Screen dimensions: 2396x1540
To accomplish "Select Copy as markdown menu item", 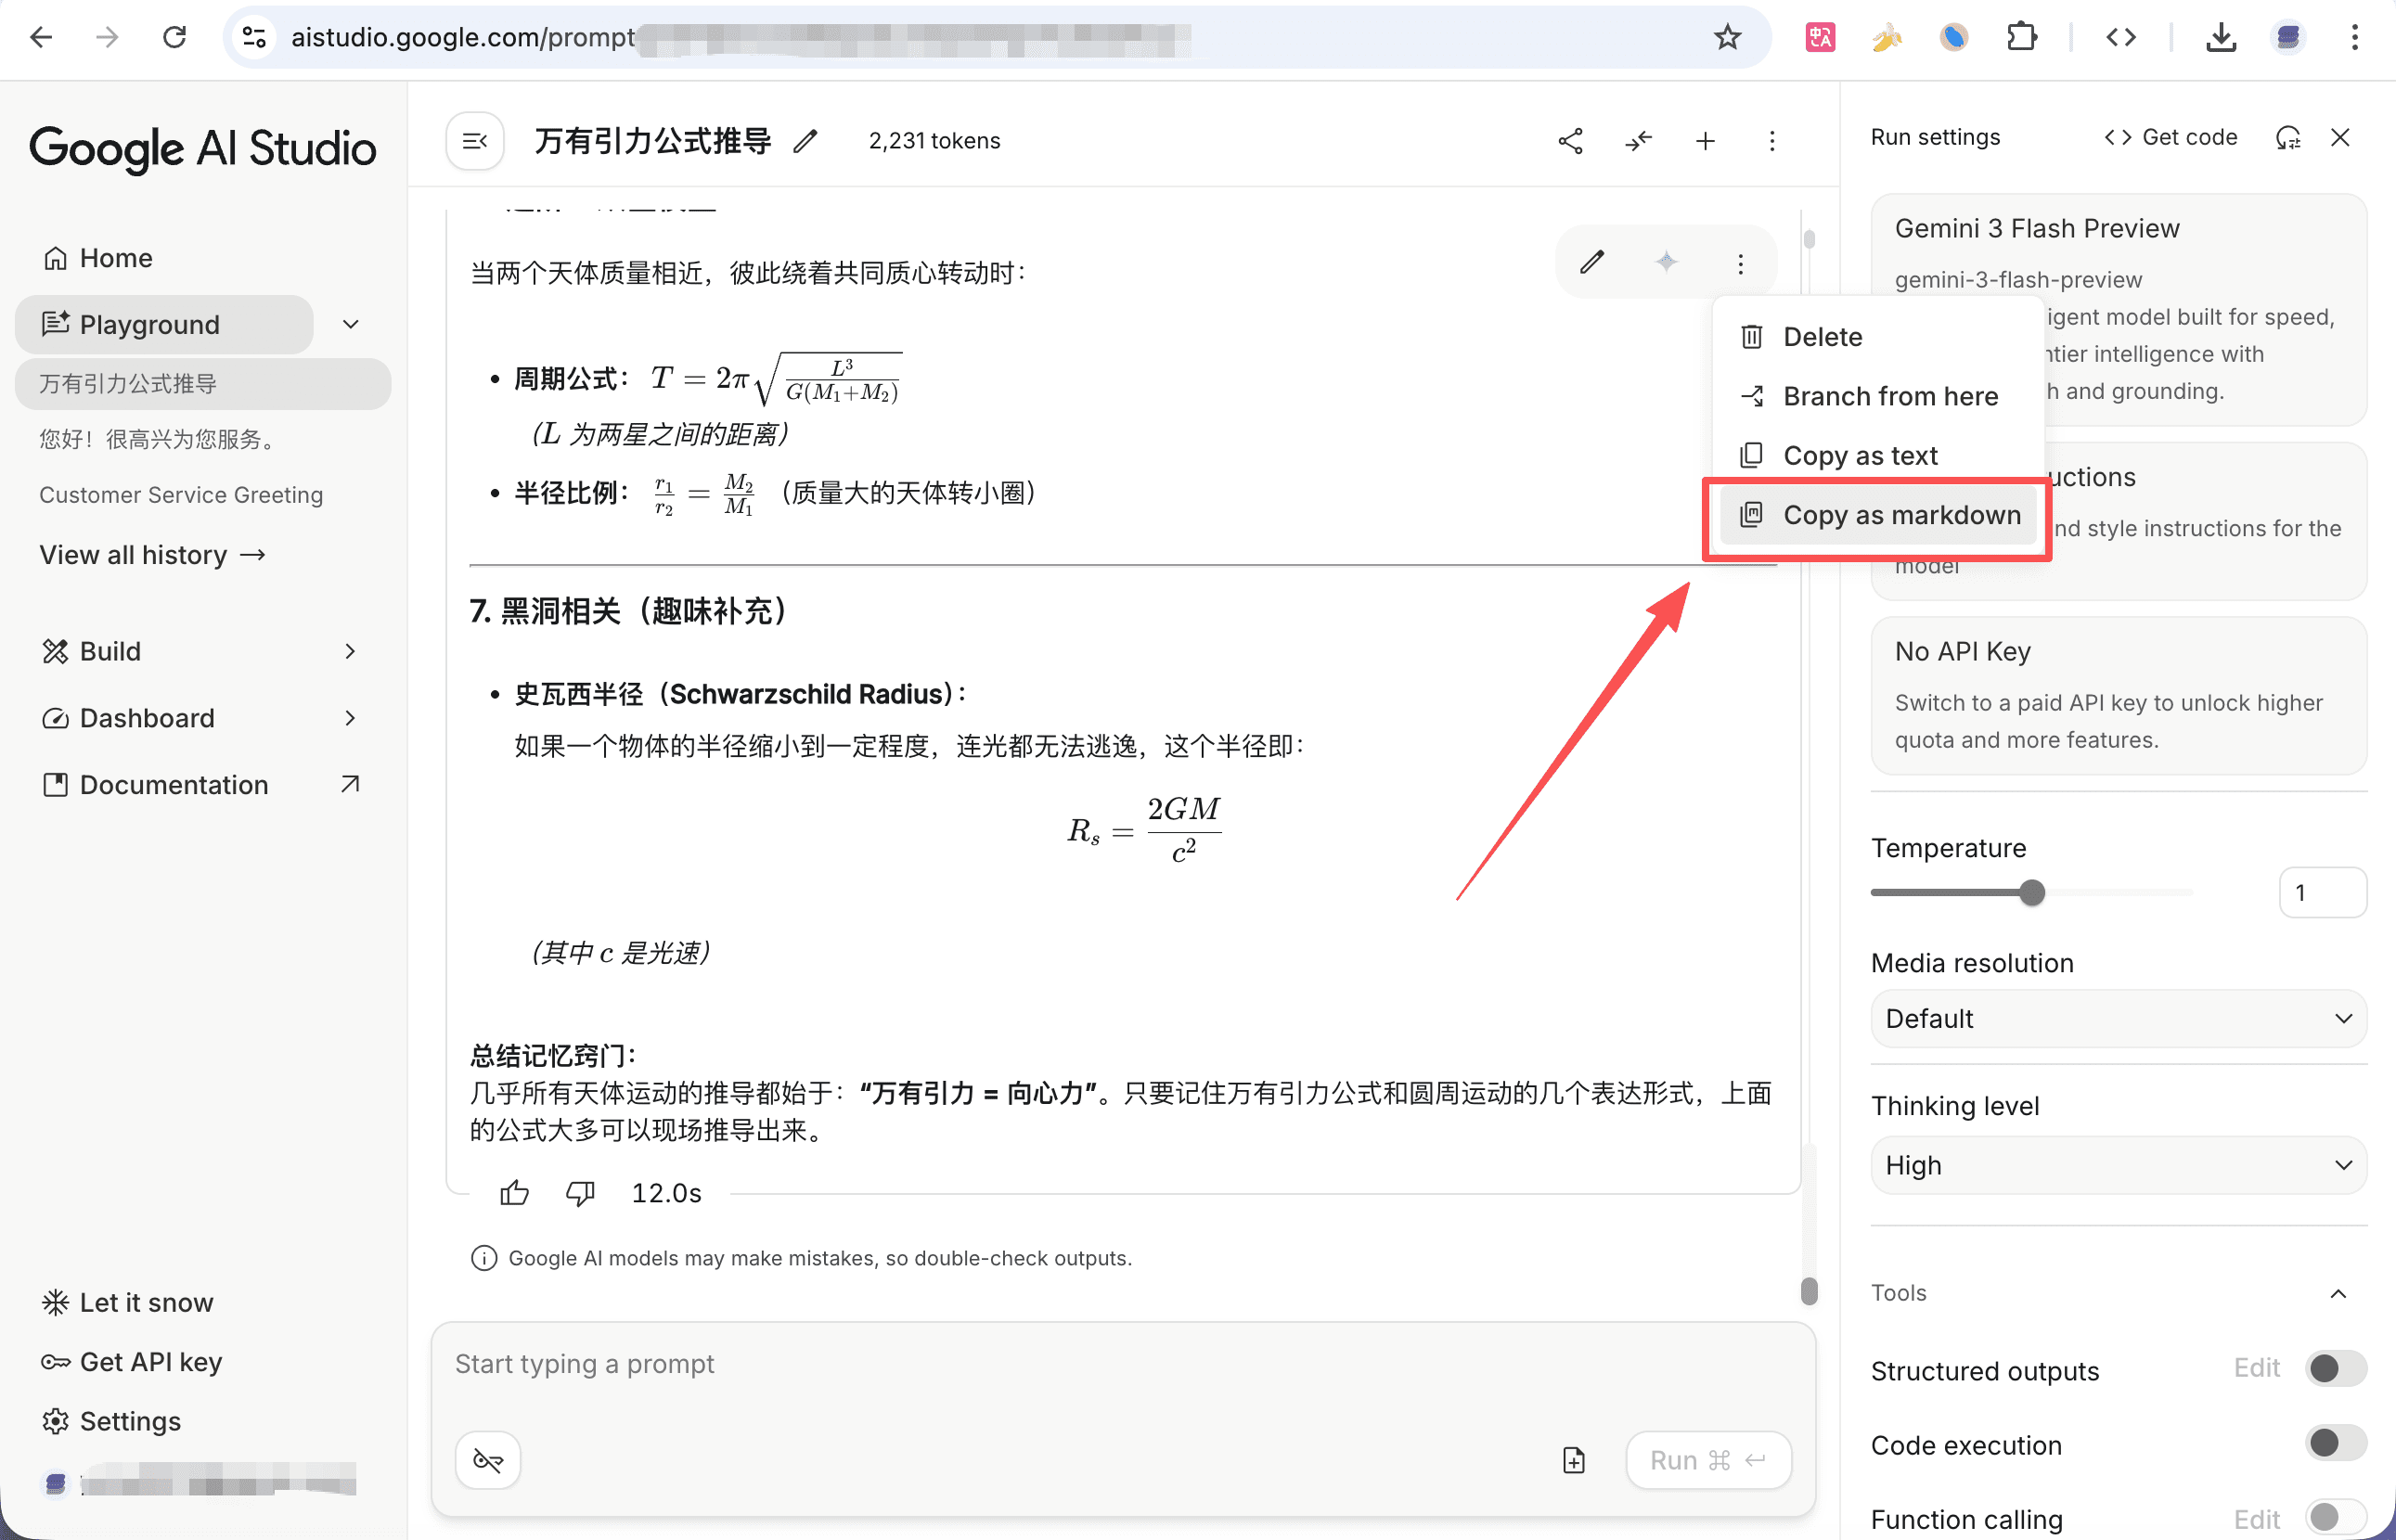I will (1878, 515).
